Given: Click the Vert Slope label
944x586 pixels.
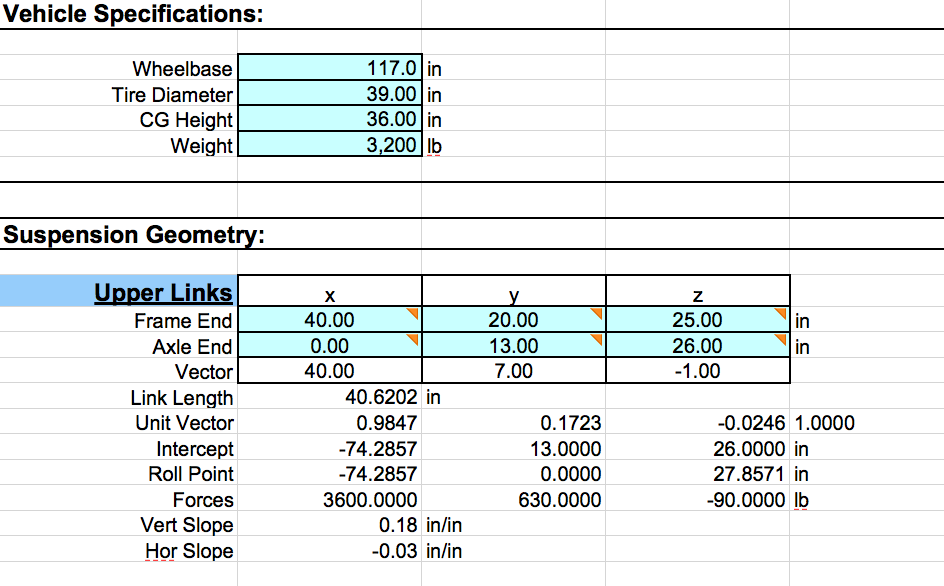Looking at the screenshot, I should 187,525.
